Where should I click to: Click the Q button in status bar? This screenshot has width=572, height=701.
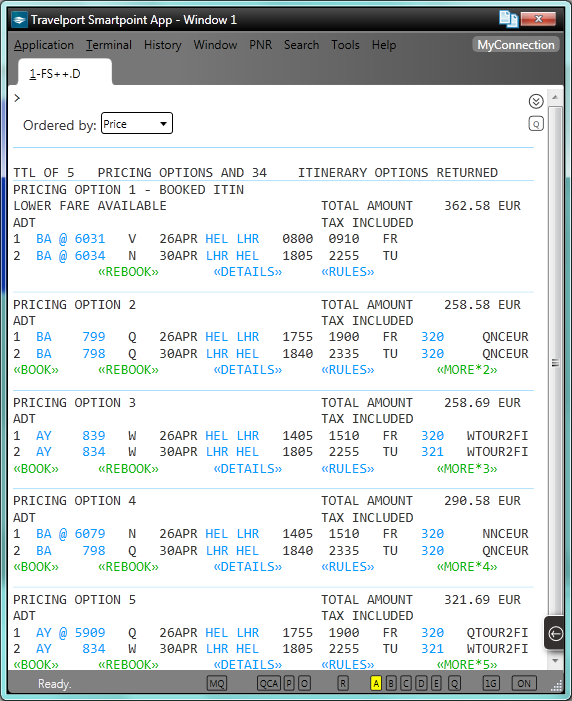click(454, 684)
